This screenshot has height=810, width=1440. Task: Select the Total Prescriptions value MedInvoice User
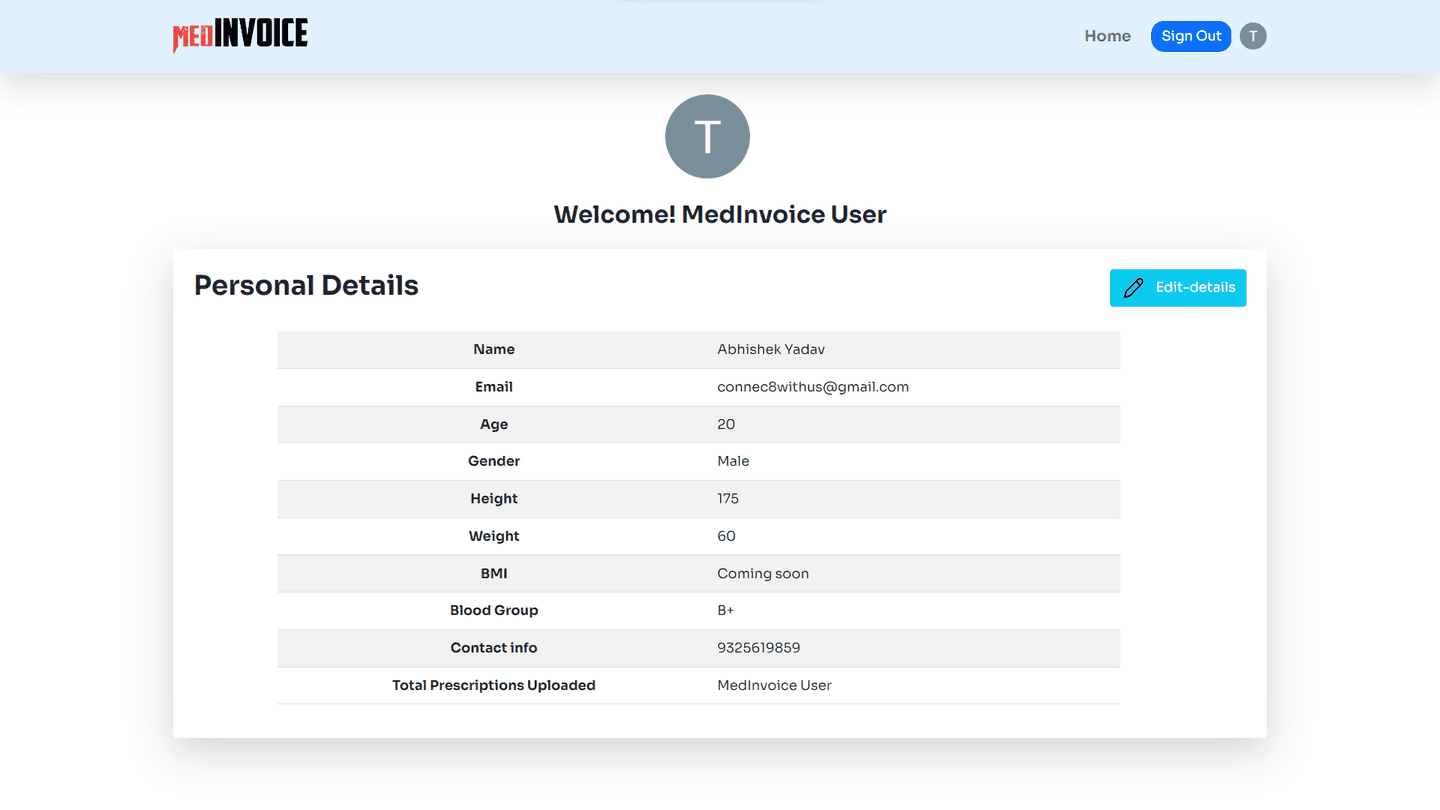(775, 686)
